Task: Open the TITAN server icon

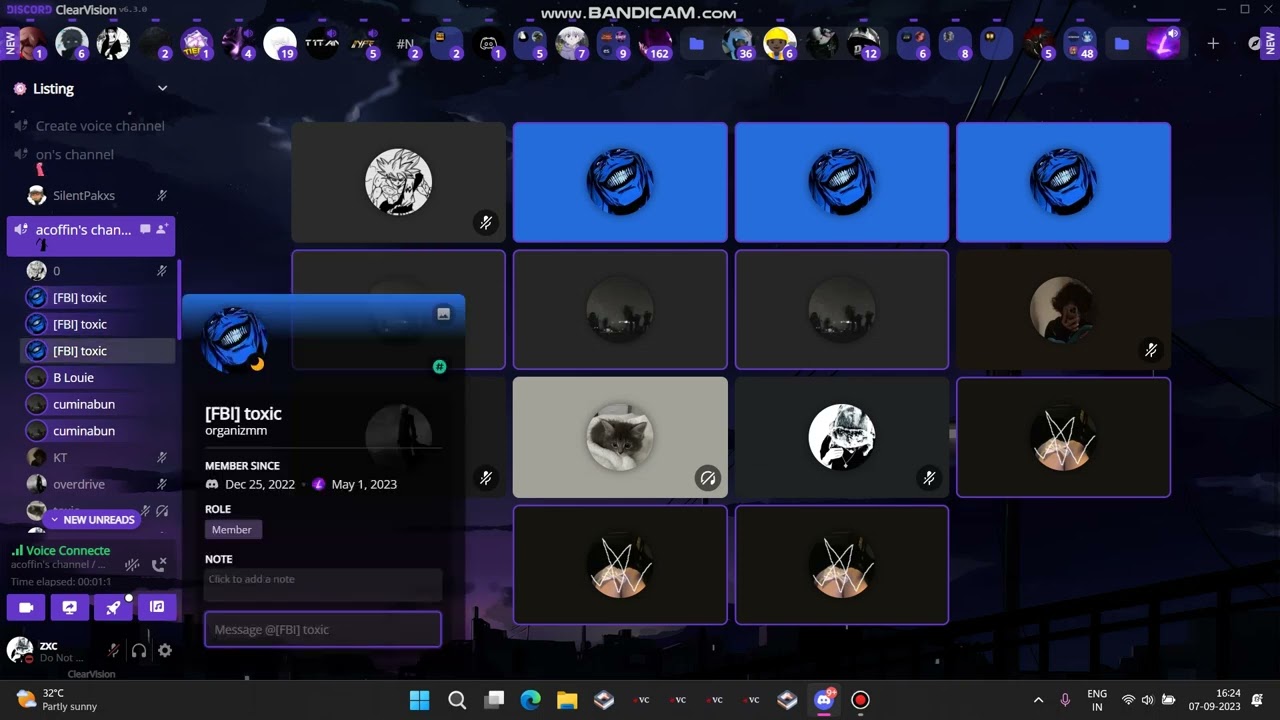Action: [x=321, y=43]
